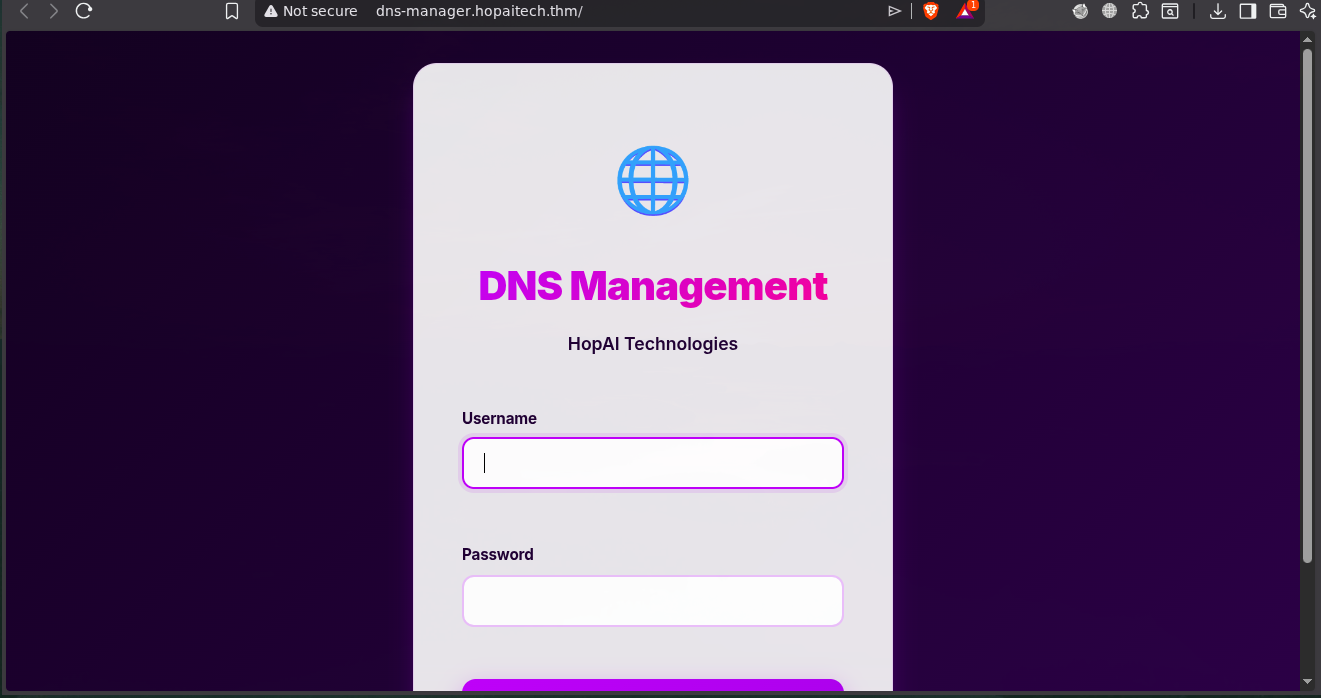Open the Brave Wallet icon
Screen dimensions: 1321x698
pos(1277,11)
